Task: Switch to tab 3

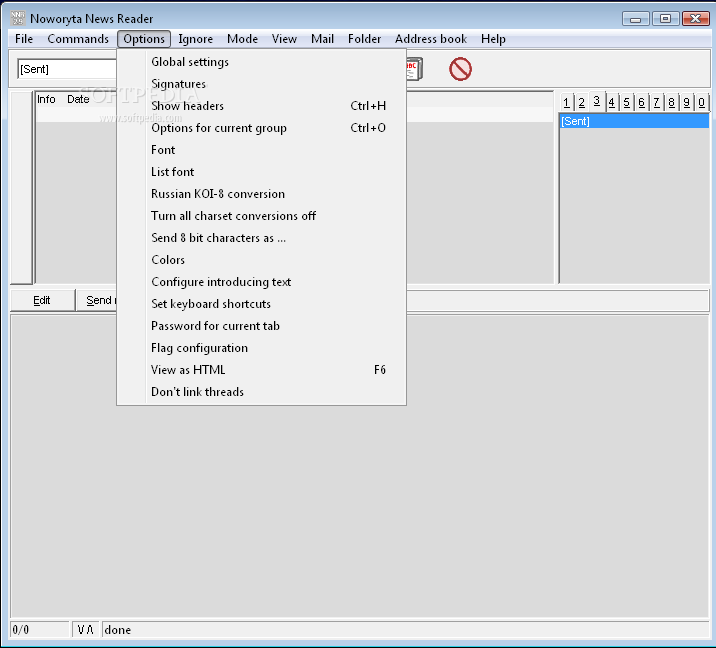Action: click(x=596, y=101)
